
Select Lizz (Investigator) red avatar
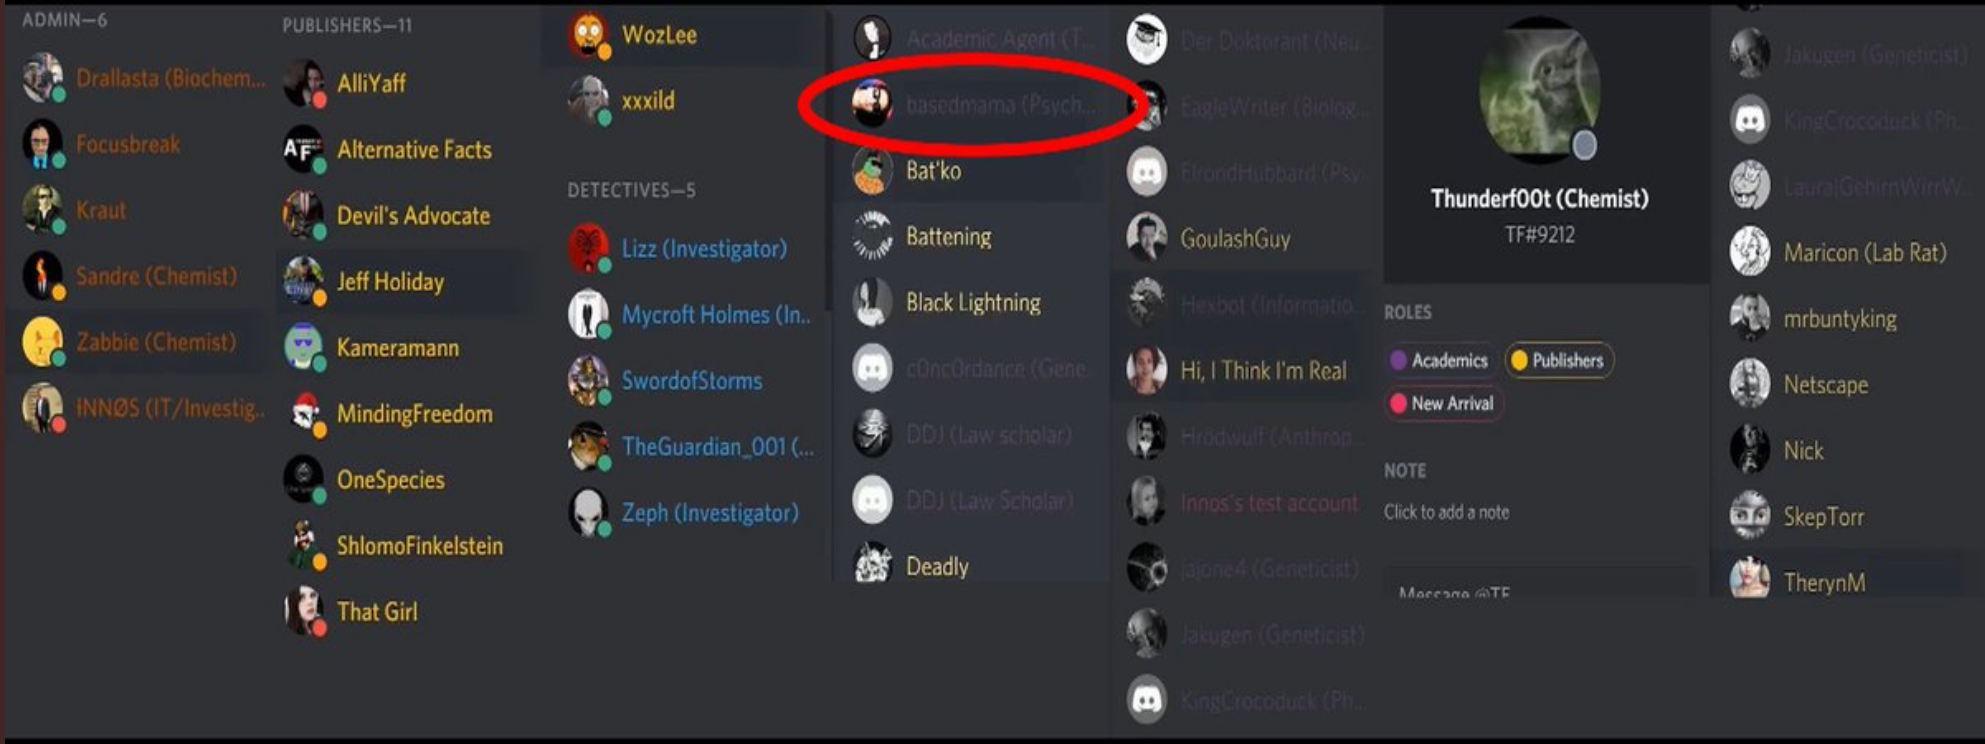[x=589, y=248]
